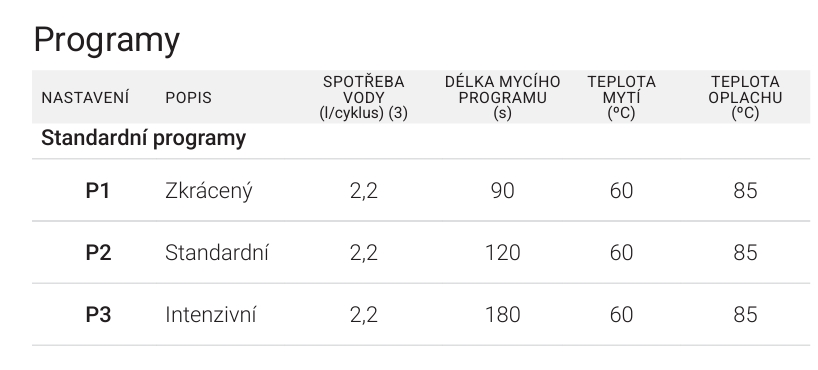The width and height of the screenshot is (818, 370).
Task: Select the DÉLKA MYCÍHO PROGRAMU header
Action: (502, 98)
